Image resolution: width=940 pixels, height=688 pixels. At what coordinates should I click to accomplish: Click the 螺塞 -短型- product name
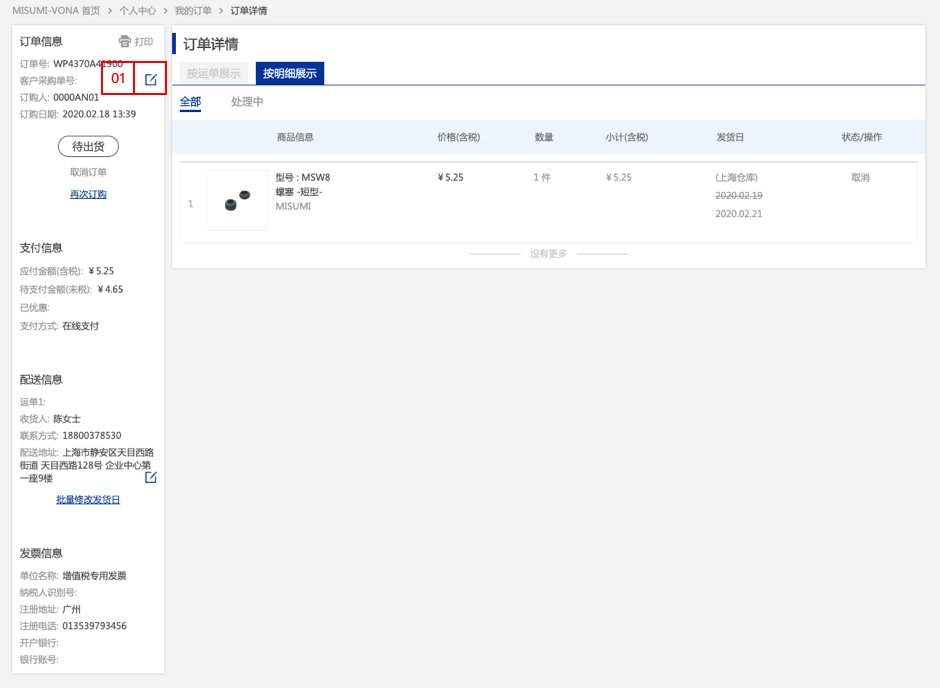point(299,191)
